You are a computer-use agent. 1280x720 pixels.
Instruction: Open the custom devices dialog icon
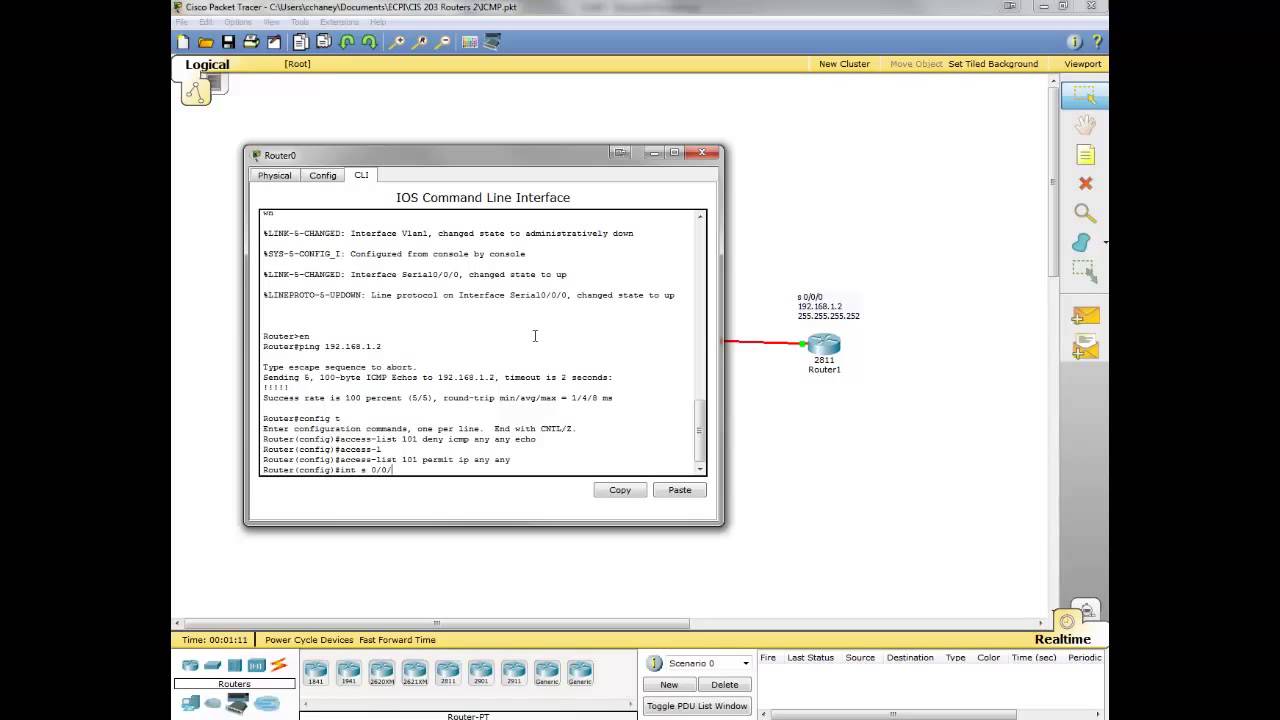point(492,42)
